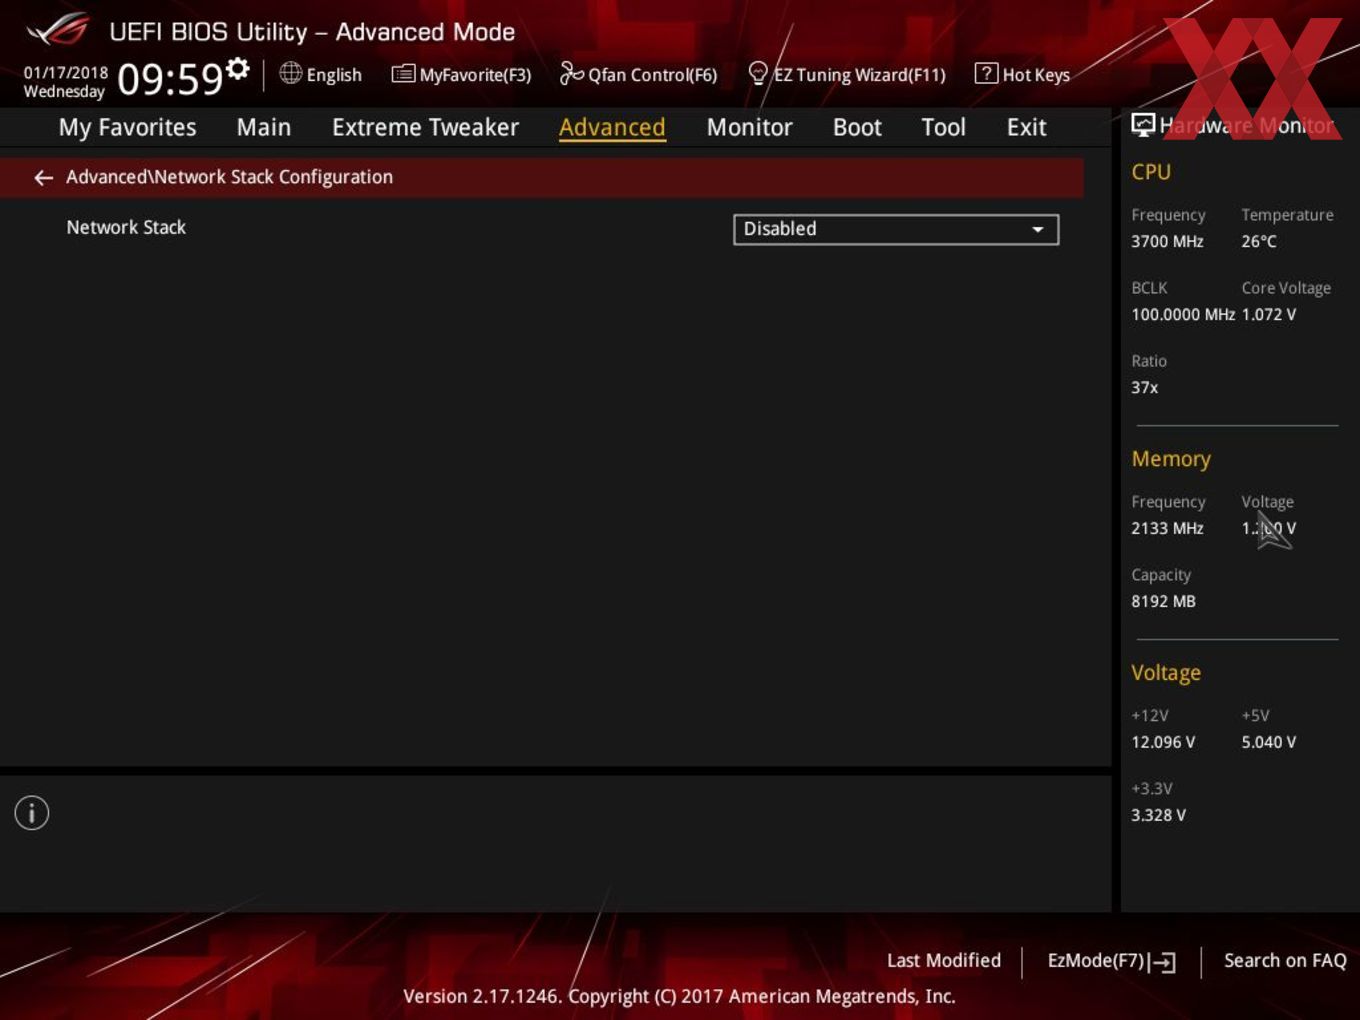This screenshot has width=1360, height=1020.
Task: Open MyFavorite(F3) list
Action: [461, 74]
